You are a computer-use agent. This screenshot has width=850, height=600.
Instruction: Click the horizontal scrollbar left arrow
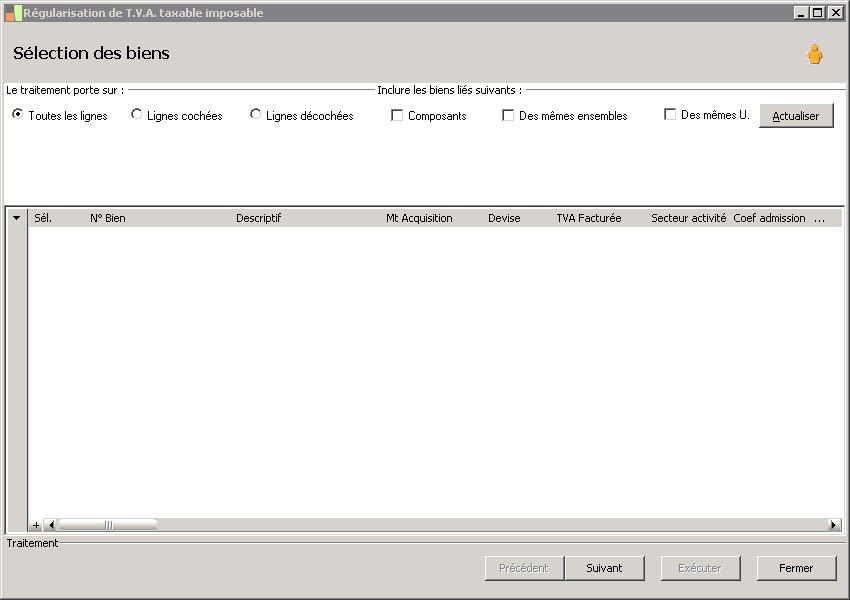[x=51, y=525]
